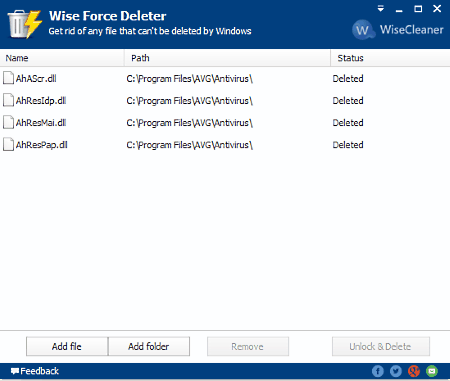450x381 pixels.
Task: Open the WiseCleaner logo link
Action: click(x=398, y=30)
